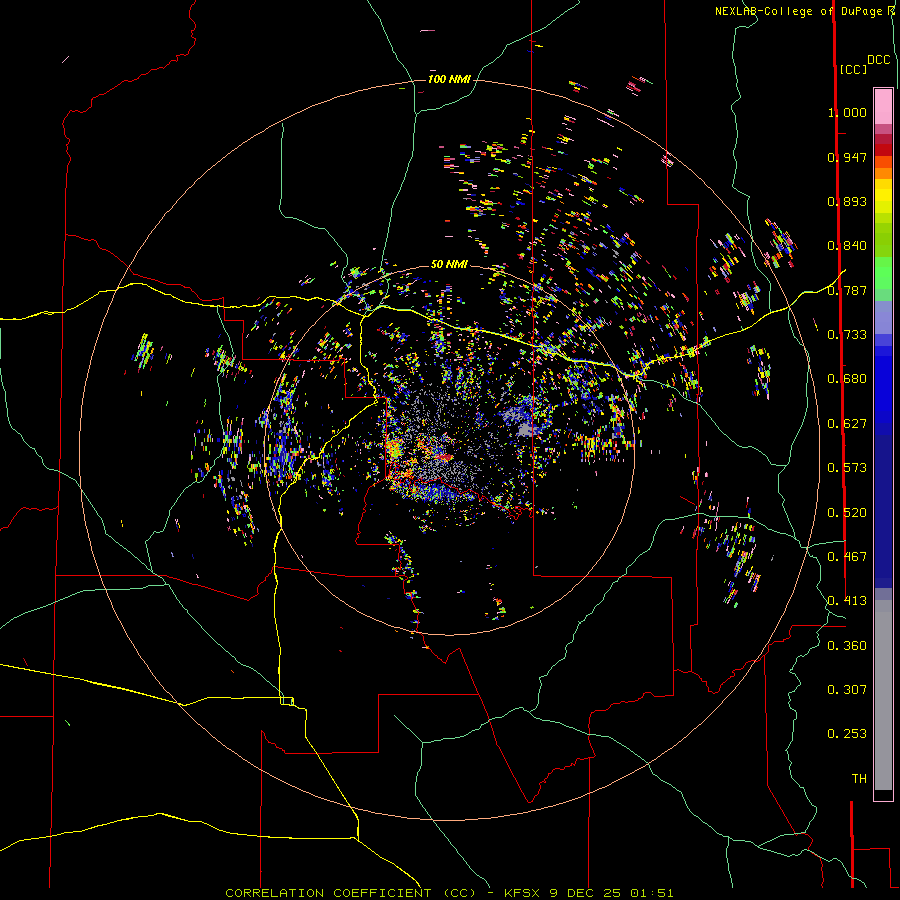900x900 pixels.
Task: Select the 0.467 scale value
Action: coord(847,557)
